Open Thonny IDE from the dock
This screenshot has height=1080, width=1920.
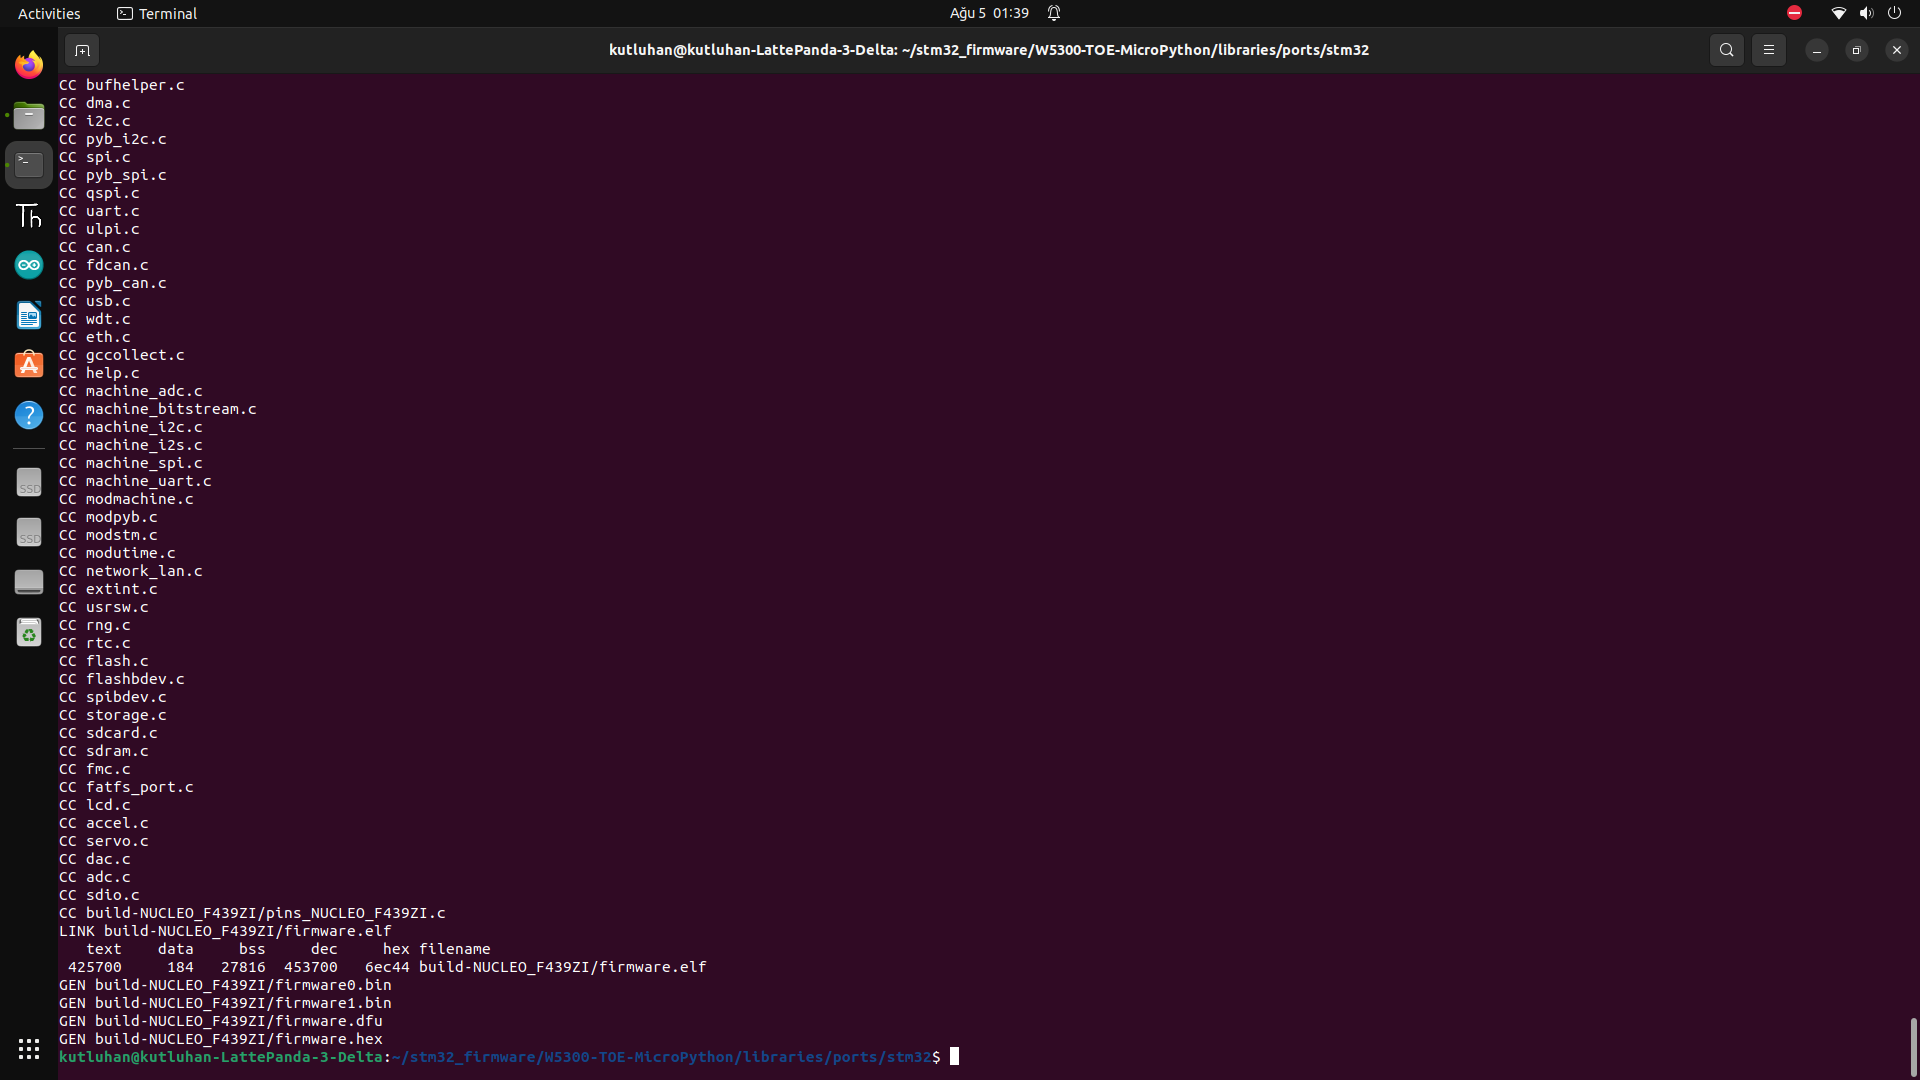click(x=28, y=215)
